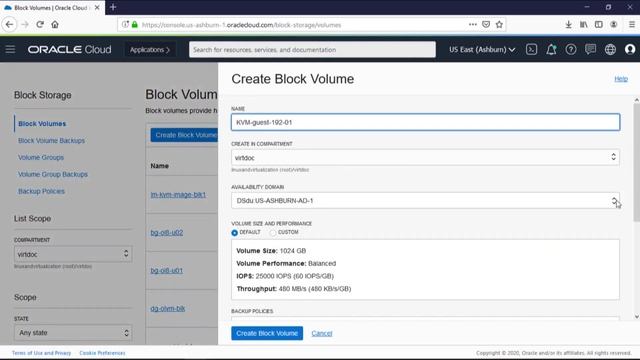Toggle the browser sidebar icon
The width and height of the screenshot is (640, 360).
tap(598, 24)
